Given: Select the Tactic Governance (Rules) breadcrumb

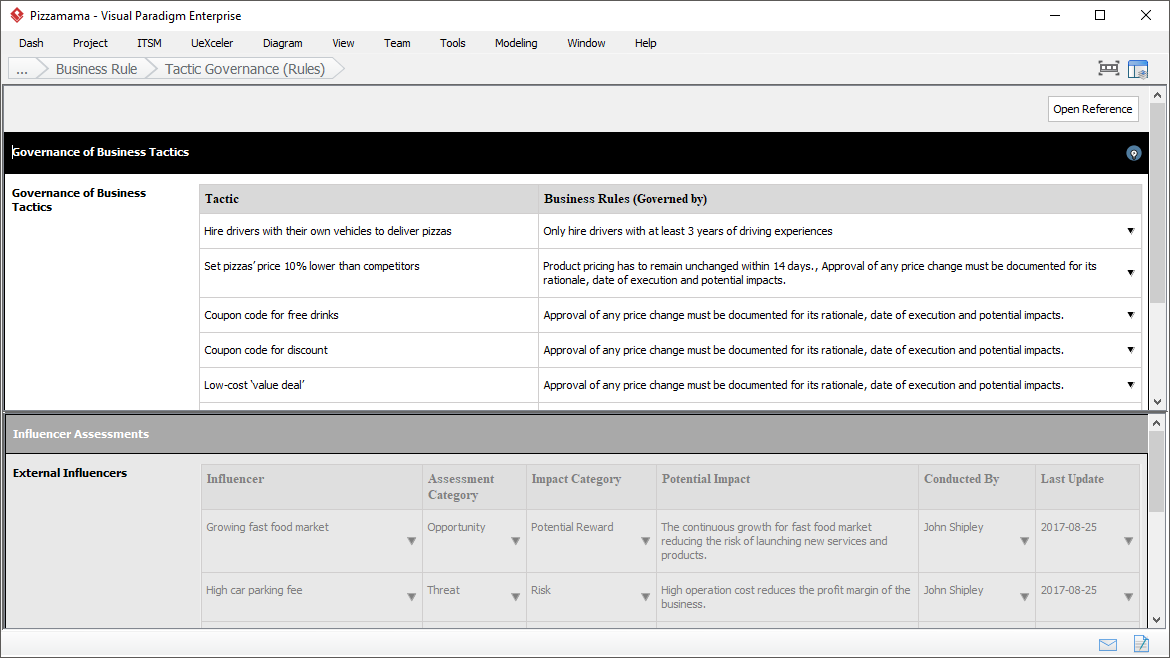Looking at the screenshot, I should 245,69.
